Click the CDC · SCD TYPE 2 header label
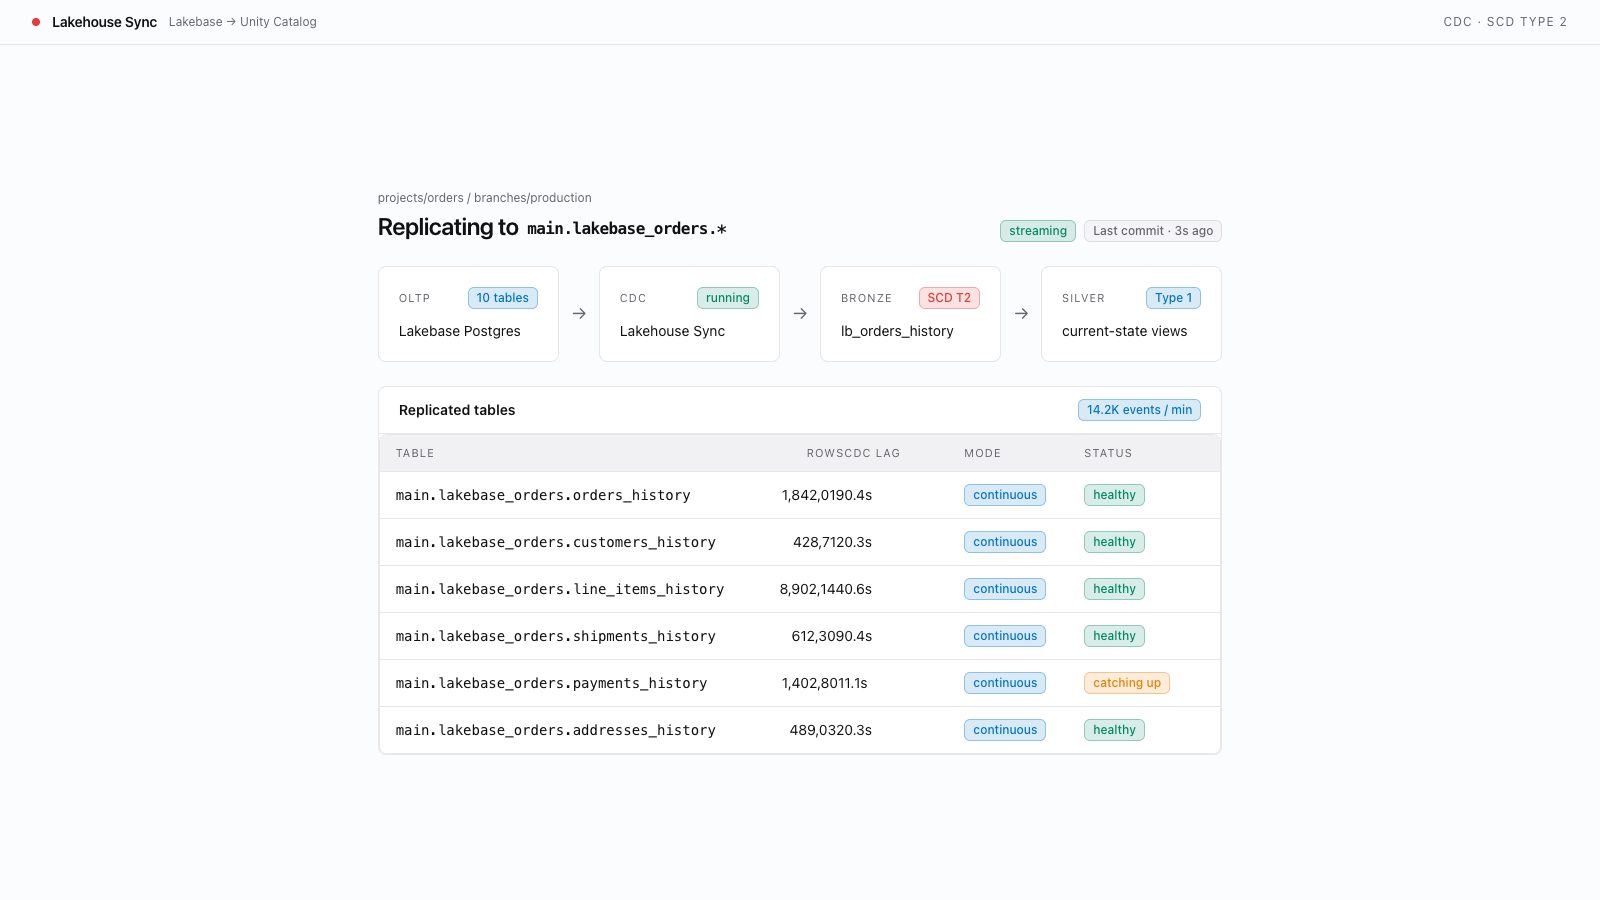Viewport: 1600px width, 900px height. click(x=1505, y=22)
